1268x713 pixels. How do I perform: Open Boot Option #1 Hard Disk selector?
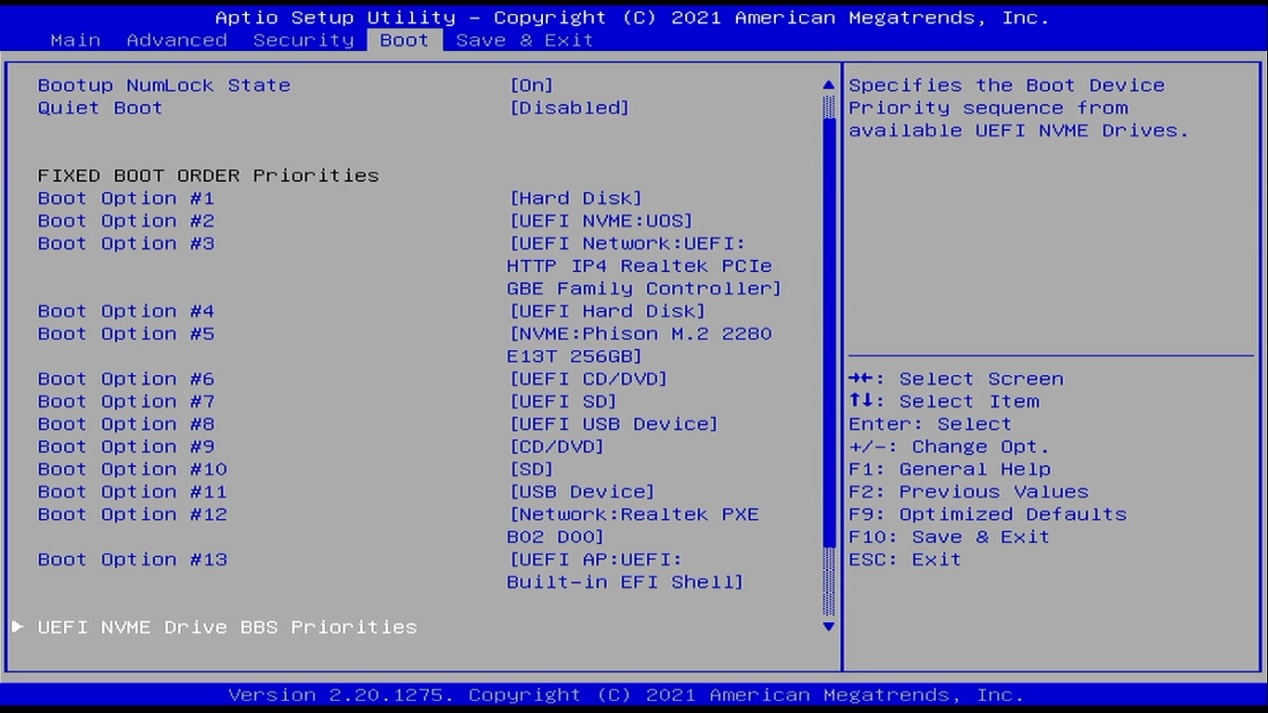576,199
